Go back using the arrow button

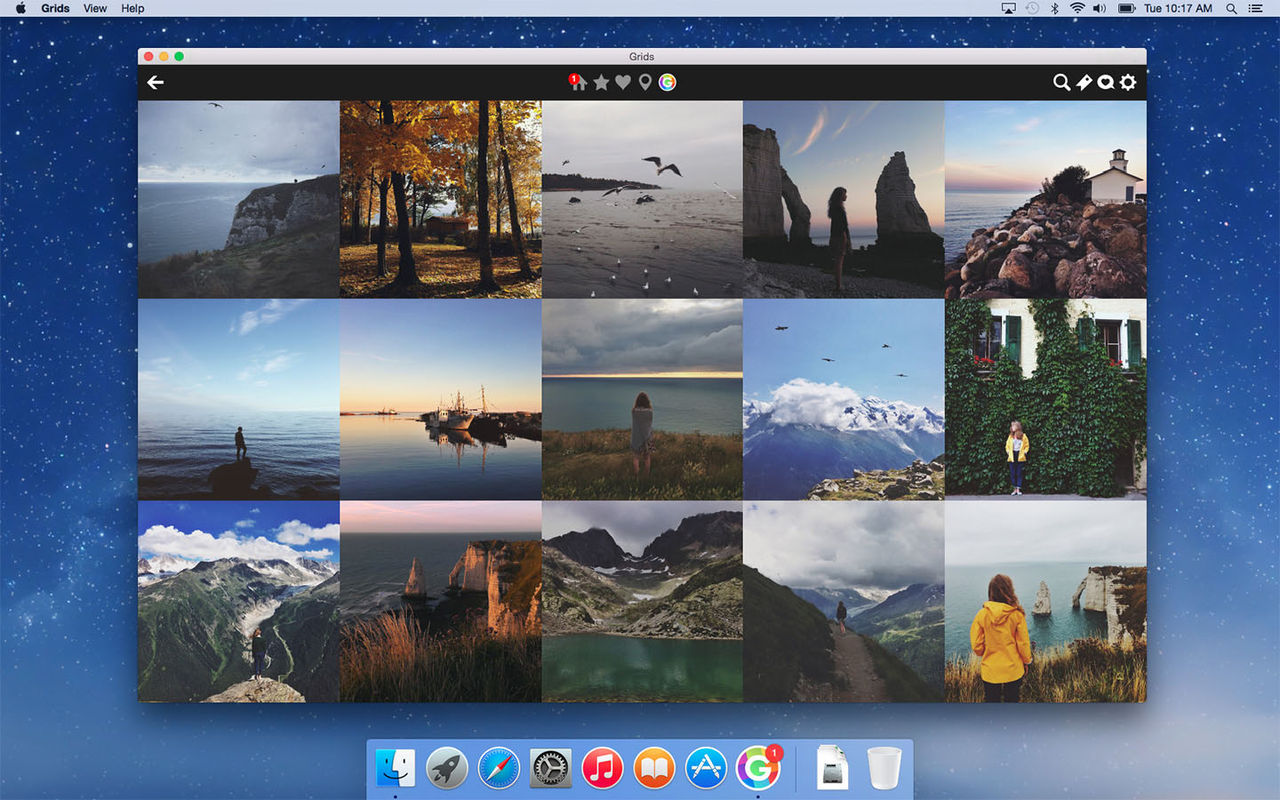[155, 82]
